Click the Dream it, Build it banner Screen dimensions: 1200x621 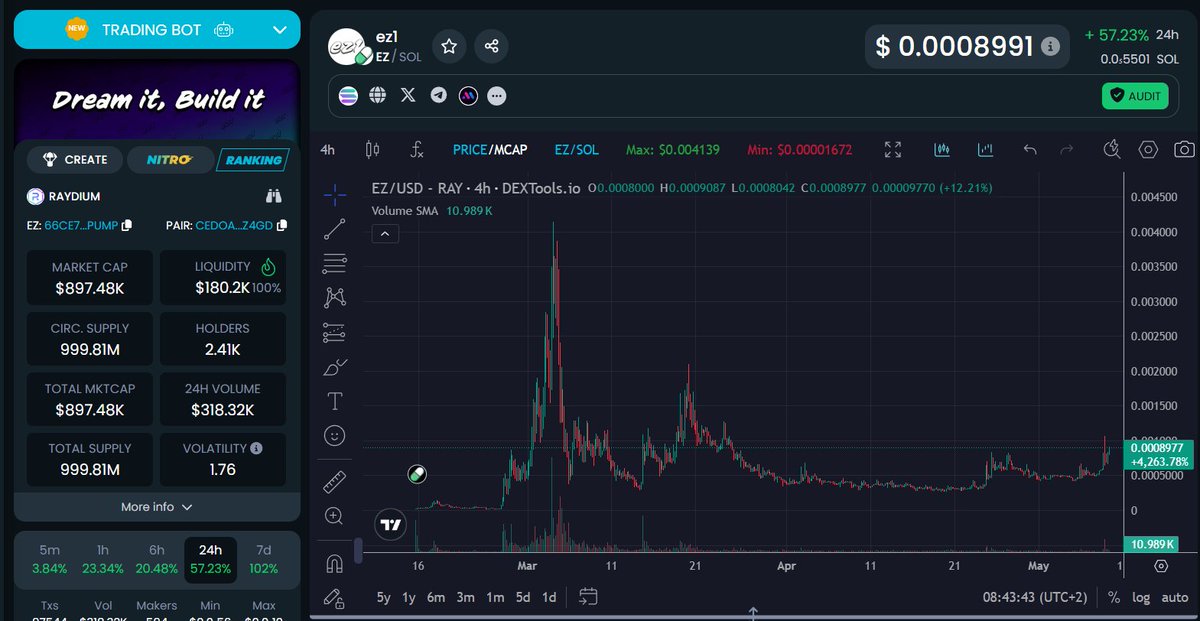(x=157, y=100)
